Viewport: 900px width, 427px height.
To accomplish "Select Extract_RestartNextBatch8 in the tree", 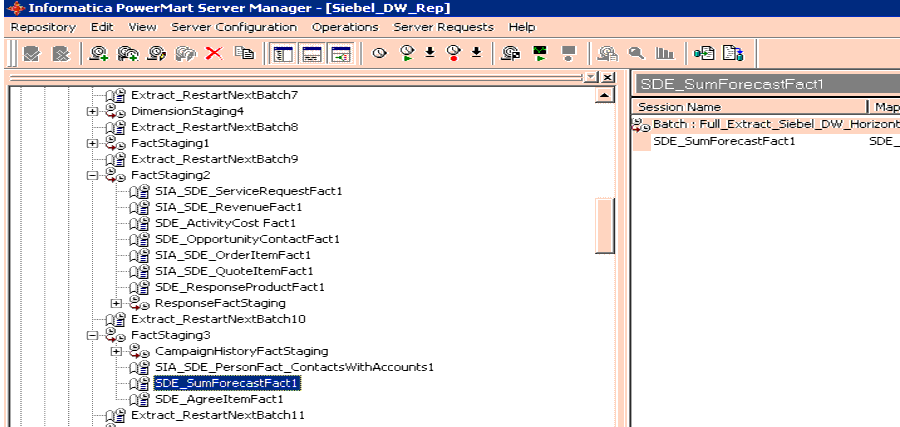I will pos(215,127).
